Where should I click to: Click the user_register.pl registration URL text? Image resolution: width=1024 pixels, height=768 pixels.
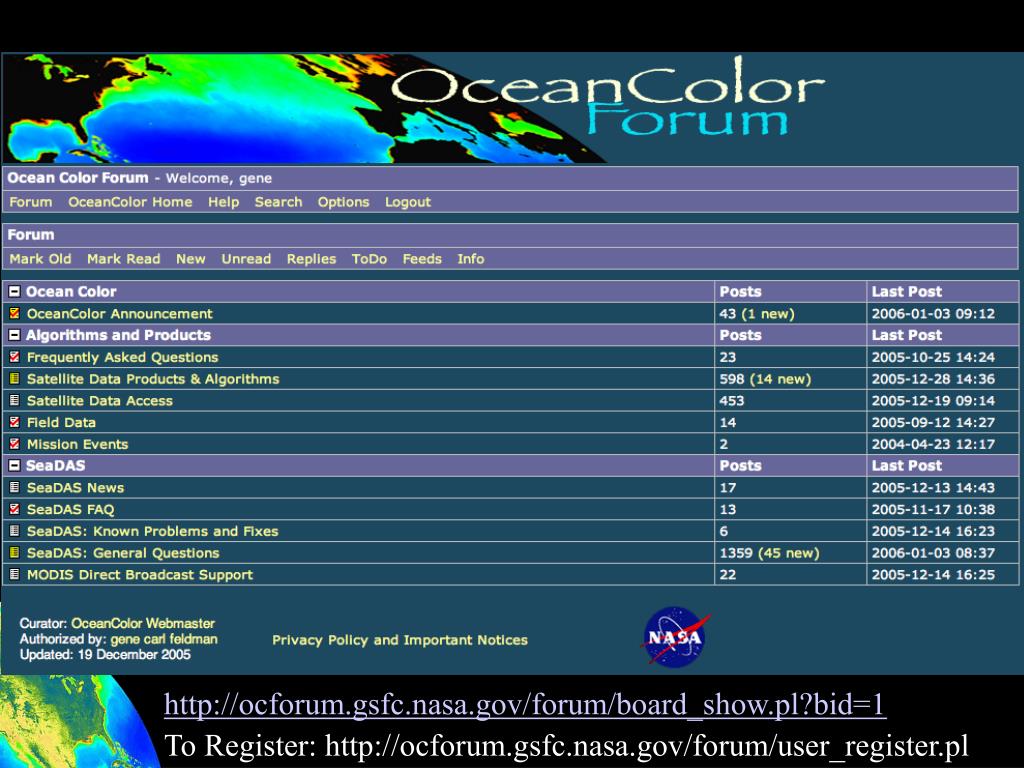tap(647, 745)
